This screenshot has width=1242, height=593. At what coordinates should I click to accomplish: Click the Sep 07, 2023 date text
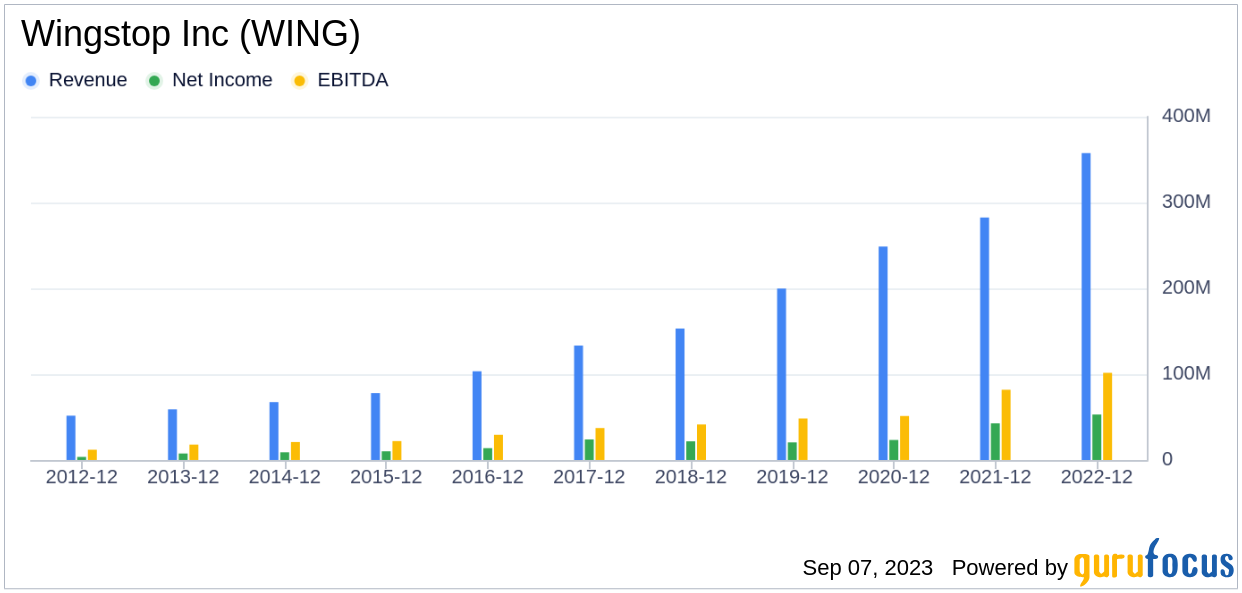click(867, 568)
